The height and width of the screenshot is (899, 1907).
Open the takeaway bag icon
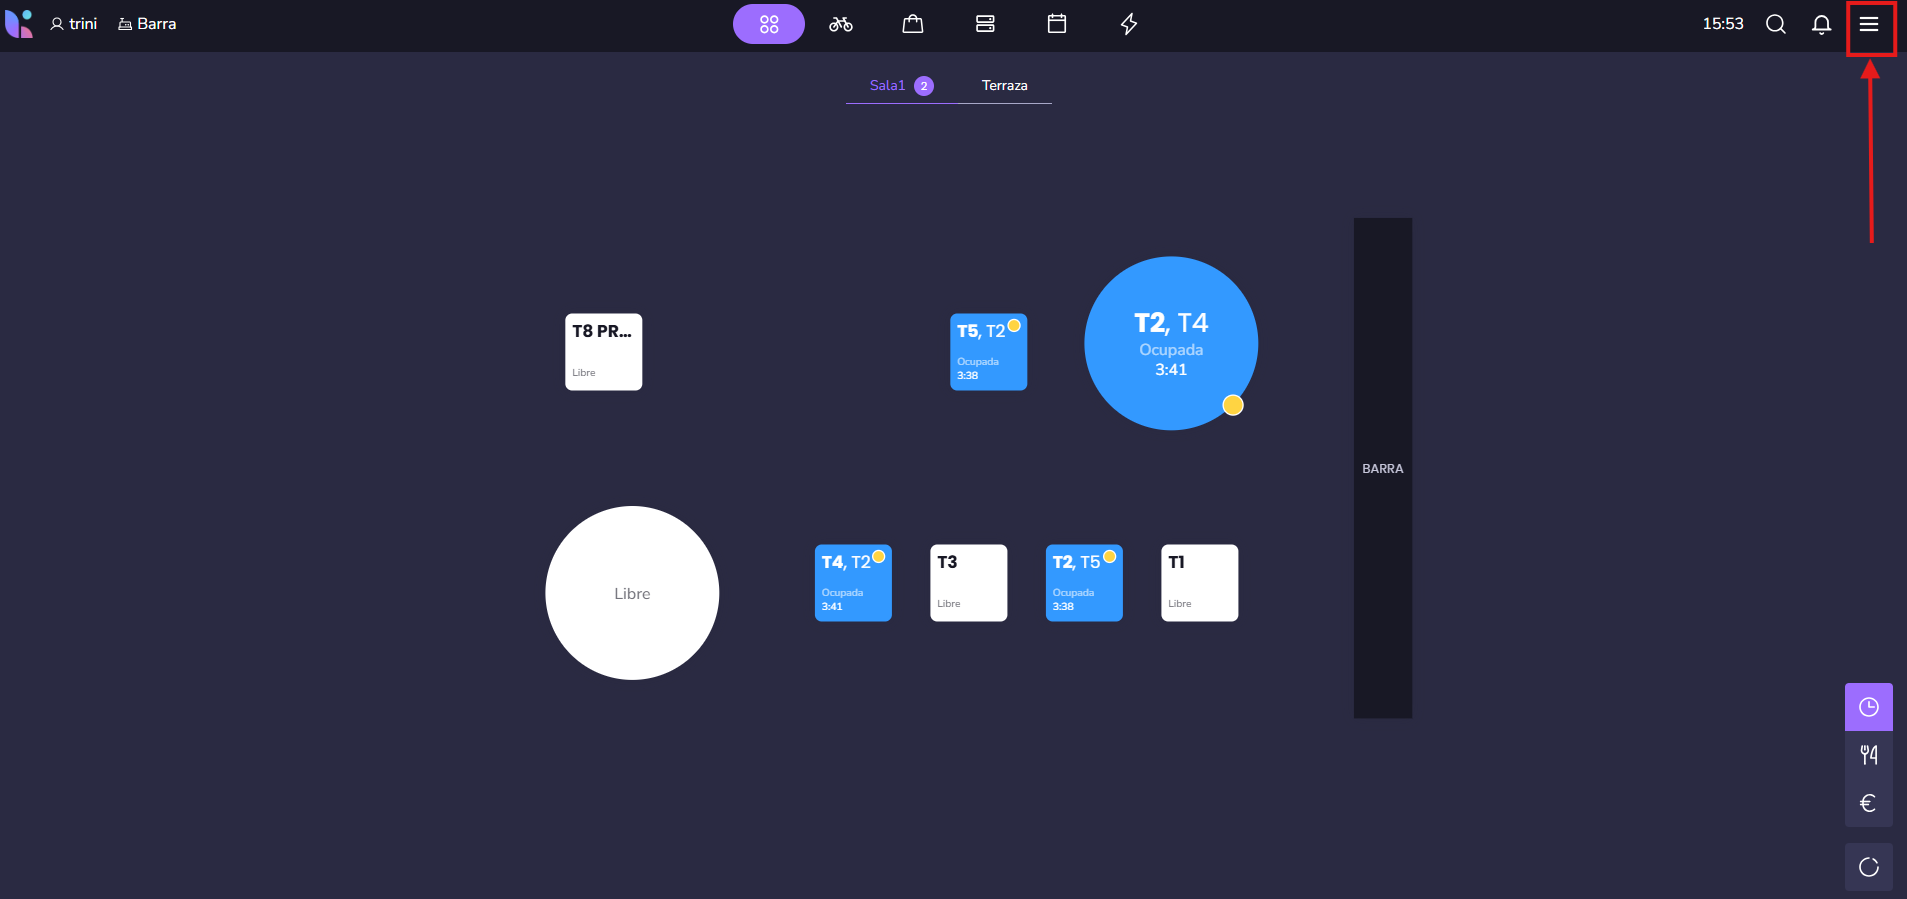coord(912,24)
